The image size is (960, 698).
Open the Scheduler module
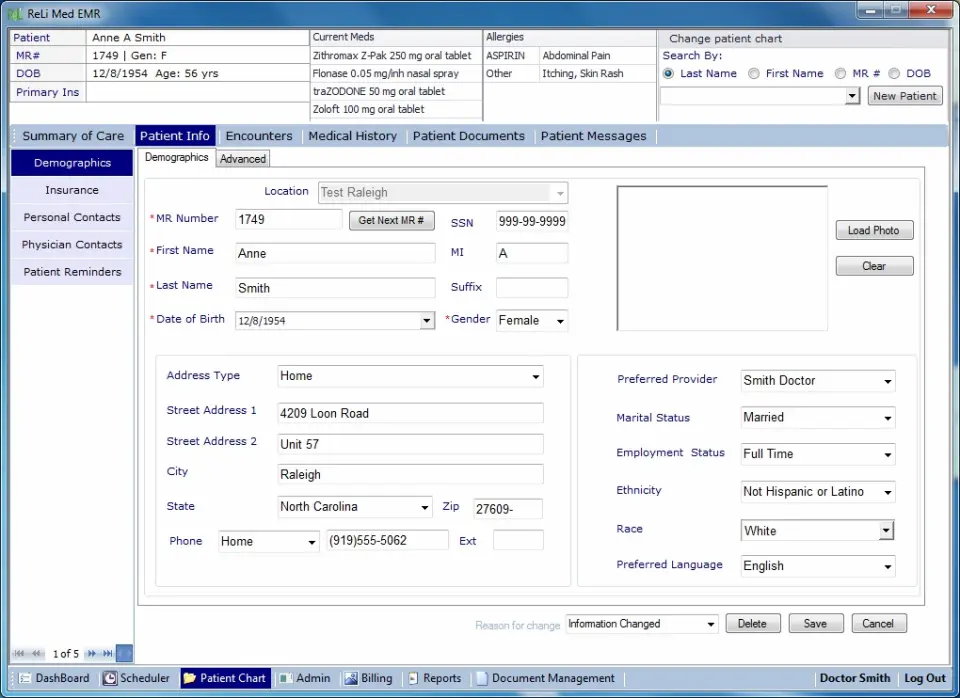(x=137, y=678)
